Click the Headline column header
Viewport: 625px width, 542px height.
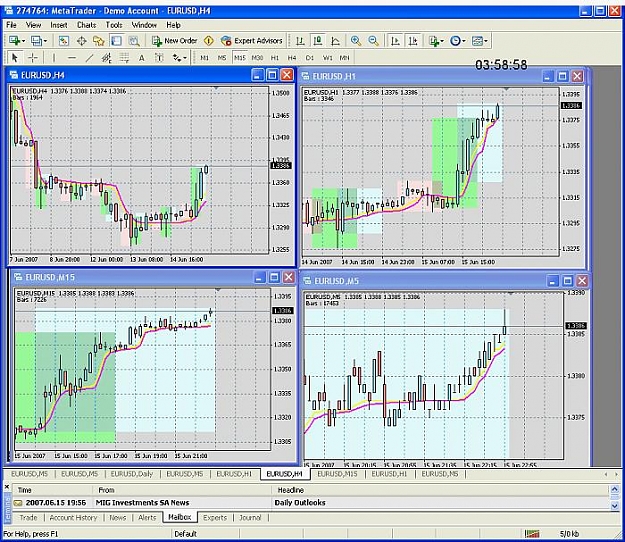click(440, 490)
